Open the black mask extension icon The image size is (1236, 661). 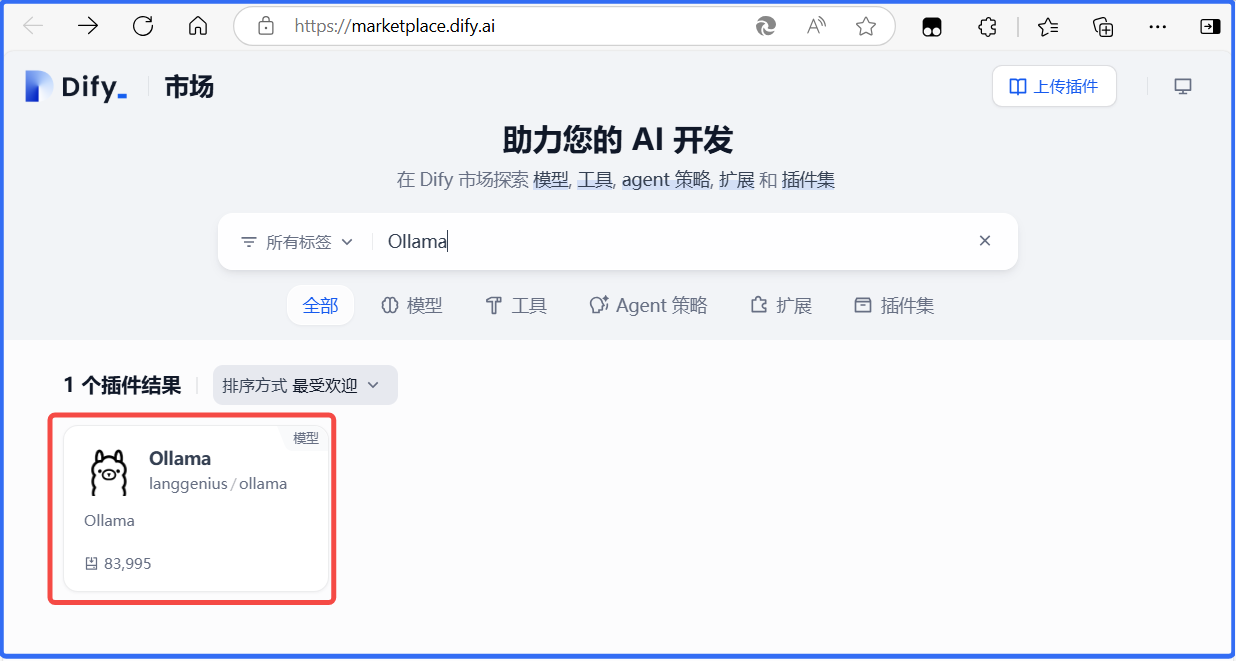(x=931, y=27)
